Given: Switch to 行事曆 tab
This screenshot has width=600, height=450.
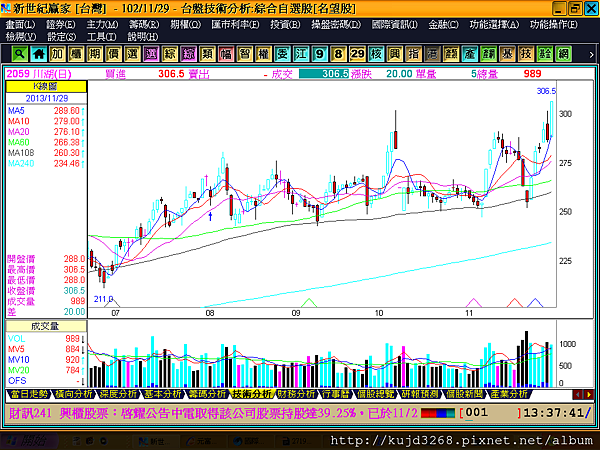Looking at the screenshot, I should 336,394.
